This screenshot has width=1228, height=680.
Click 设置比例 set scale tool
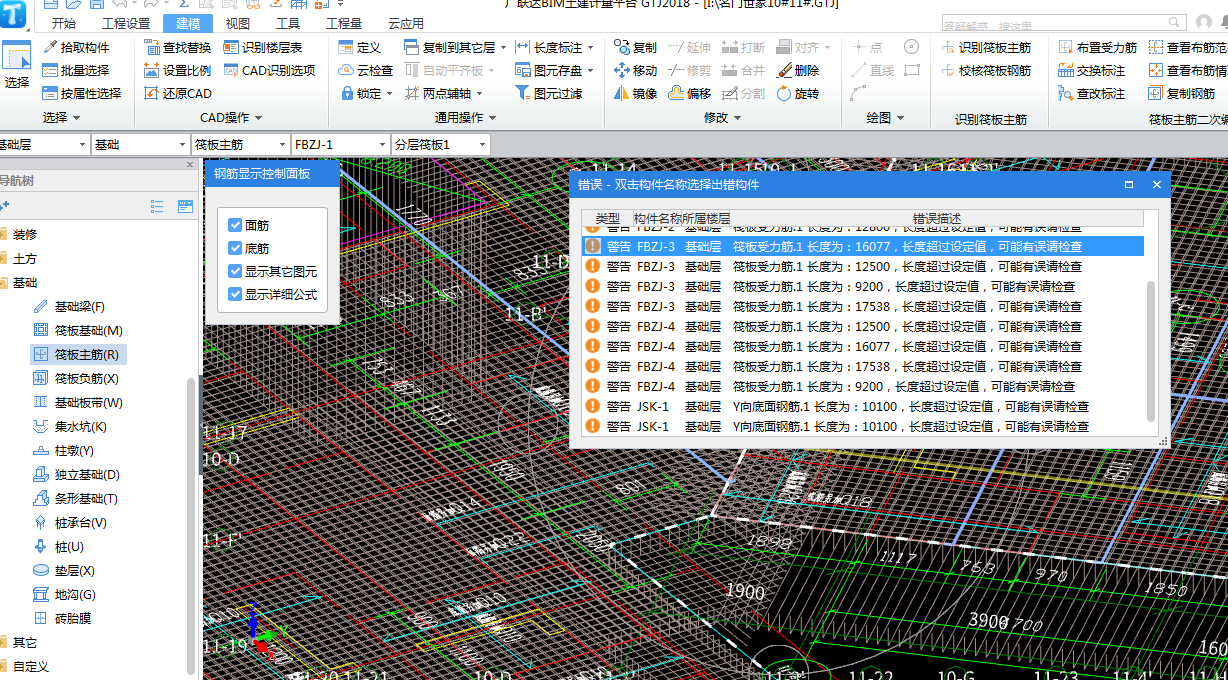177,70
